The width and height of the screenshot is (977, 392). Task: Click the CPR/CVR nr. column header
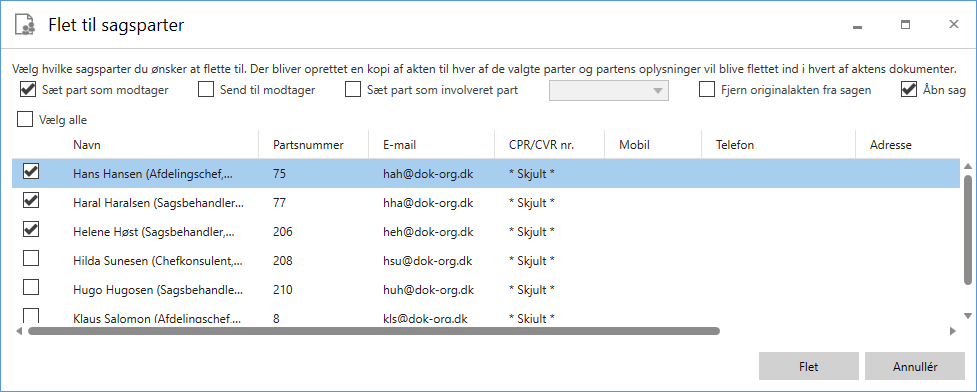541,145
